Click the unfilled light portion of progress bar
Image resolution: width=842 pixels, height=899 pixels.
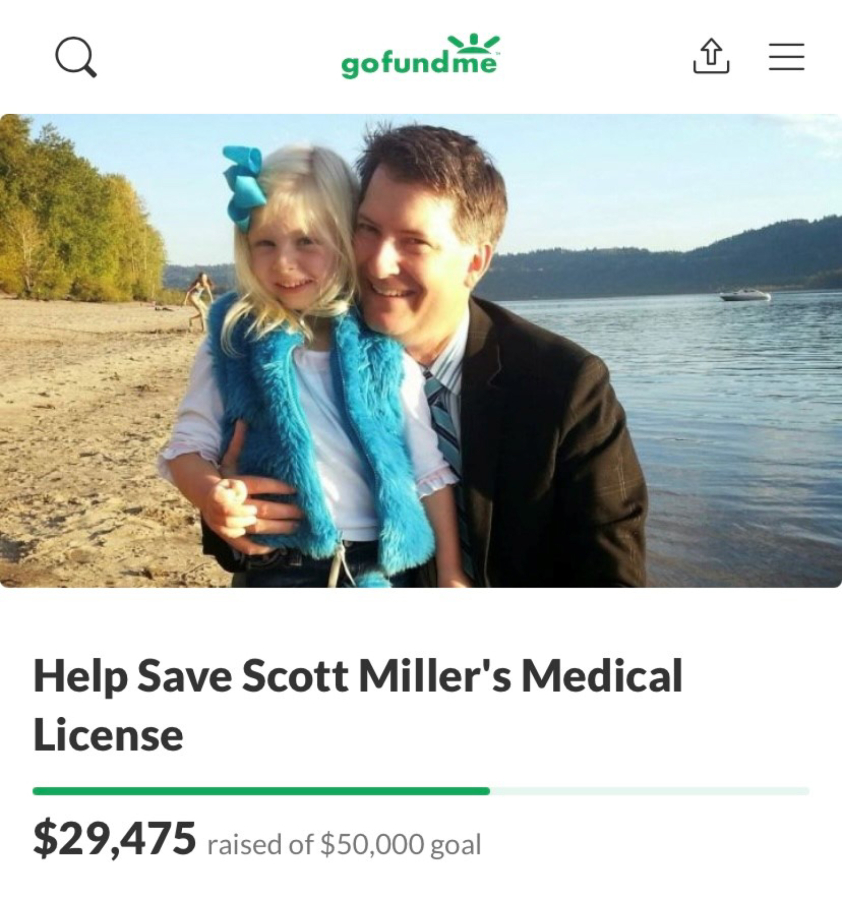click(x=649, y=791)
